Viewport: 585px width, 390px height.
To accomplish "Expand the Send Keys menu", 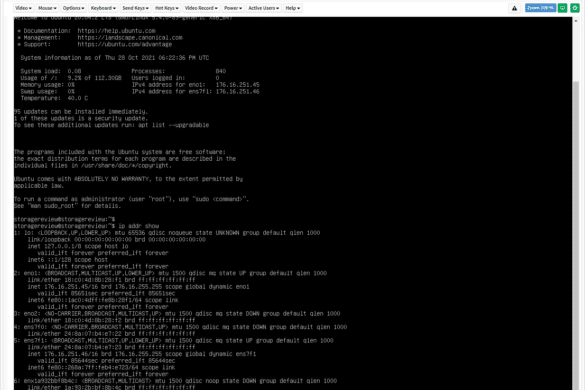I will pos(135,8).
